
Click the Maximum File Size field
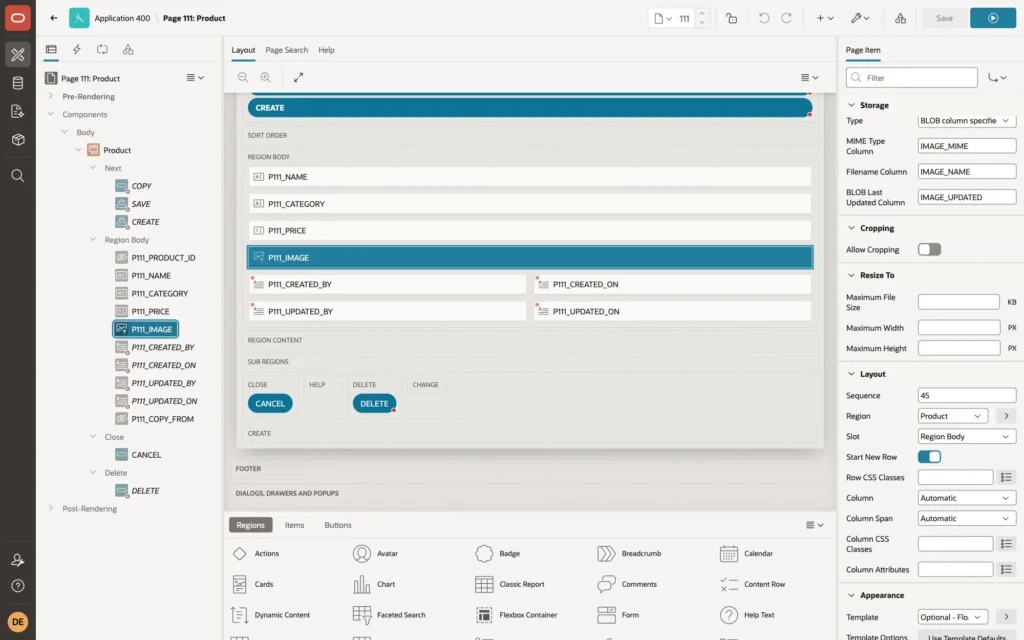point(958,302)
